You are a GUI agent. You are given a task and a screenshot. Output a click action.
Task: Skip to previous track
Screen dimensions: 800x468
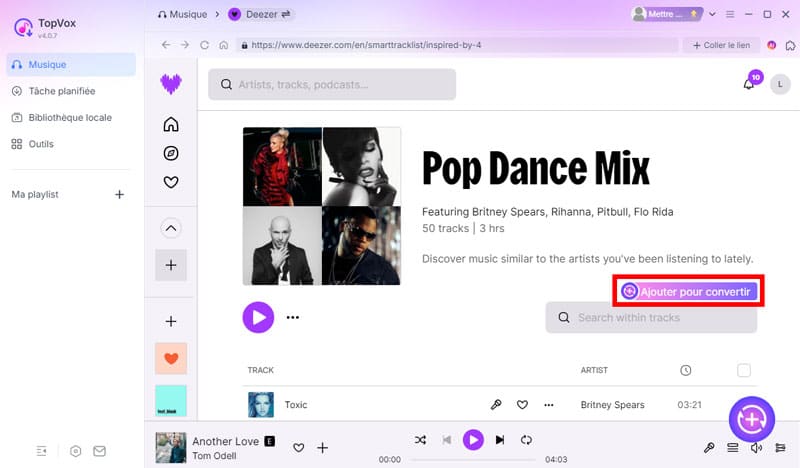point(447,439)
